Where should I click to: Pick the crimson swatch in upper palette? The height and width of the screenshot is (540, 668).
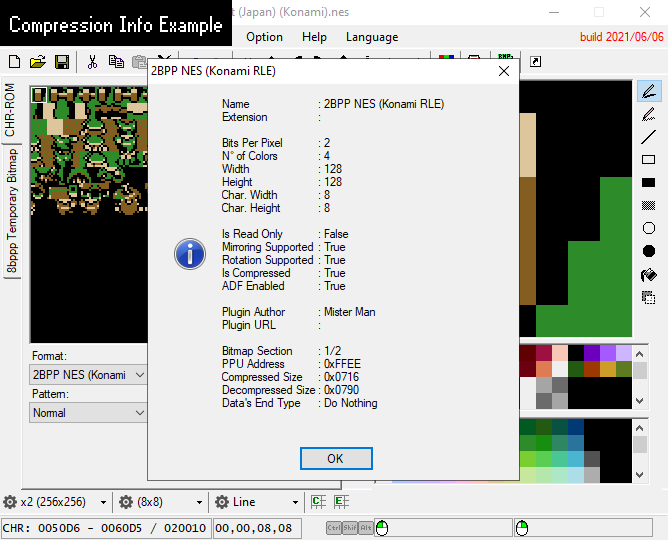click(544, 353)
